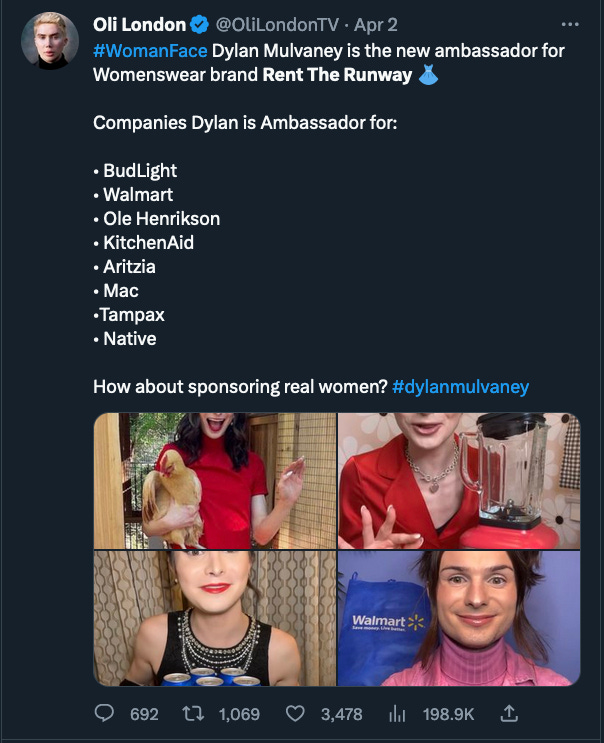Like the tweet with heart icon

point(295,714)
